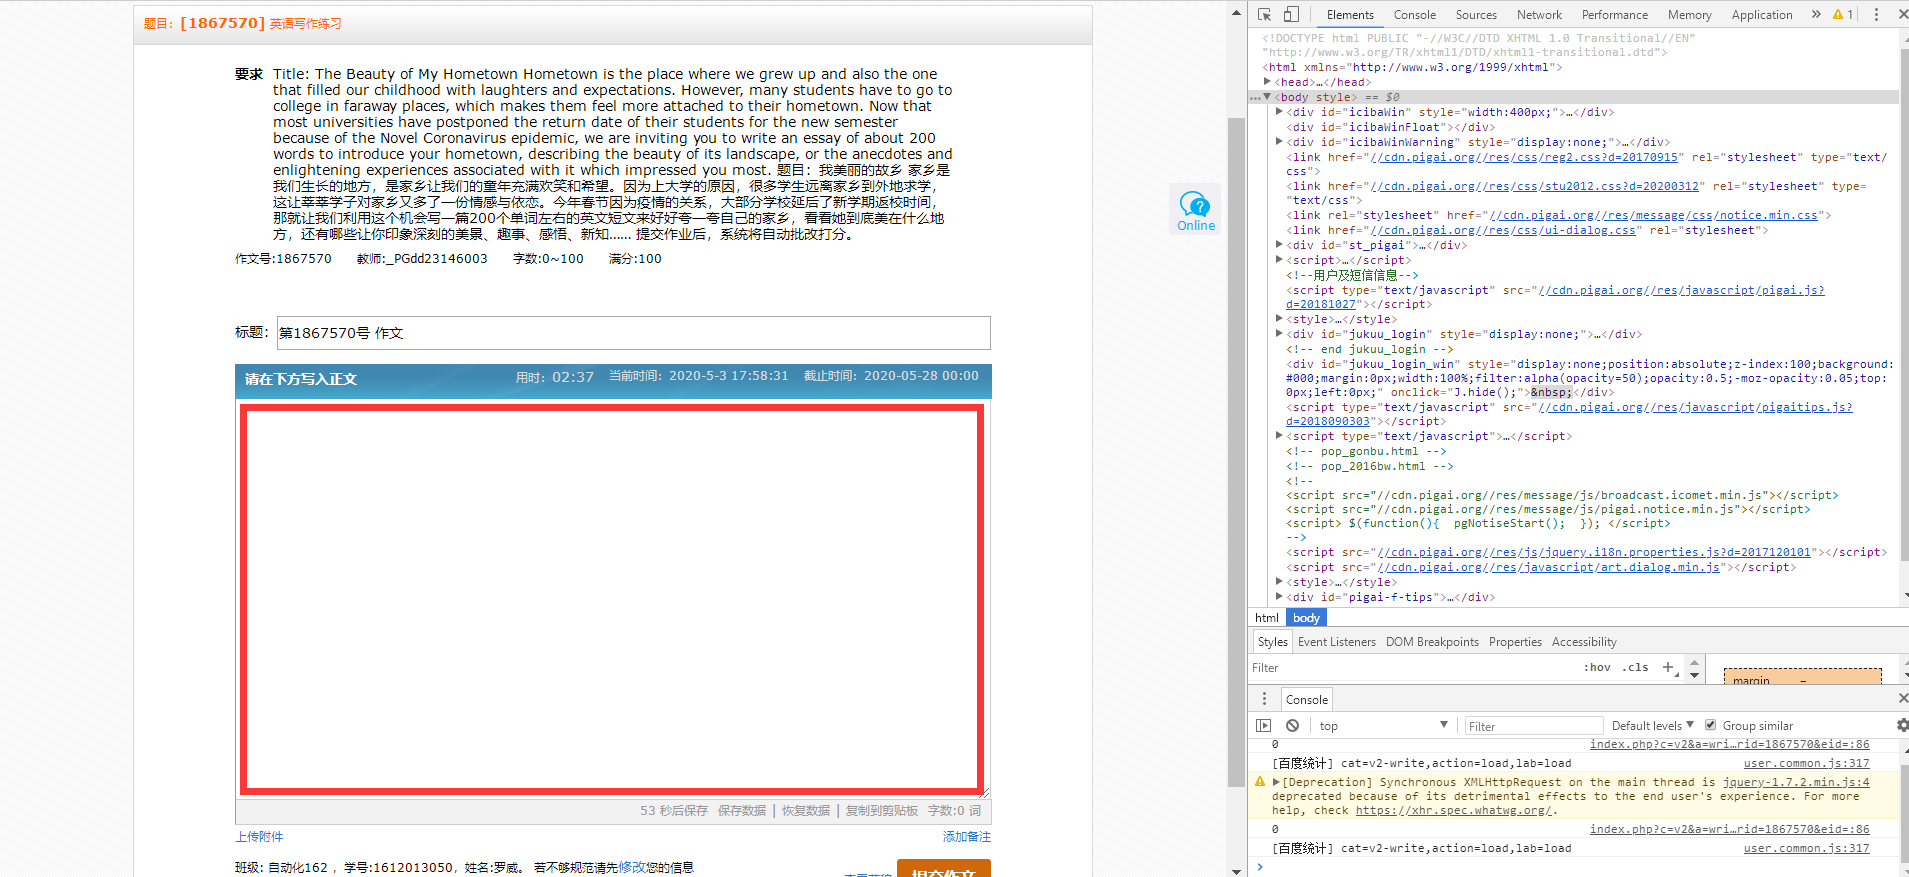Click the page vertical scrollbar thumb
Screen dimensions: 1909x877
tap(1236, 453)
